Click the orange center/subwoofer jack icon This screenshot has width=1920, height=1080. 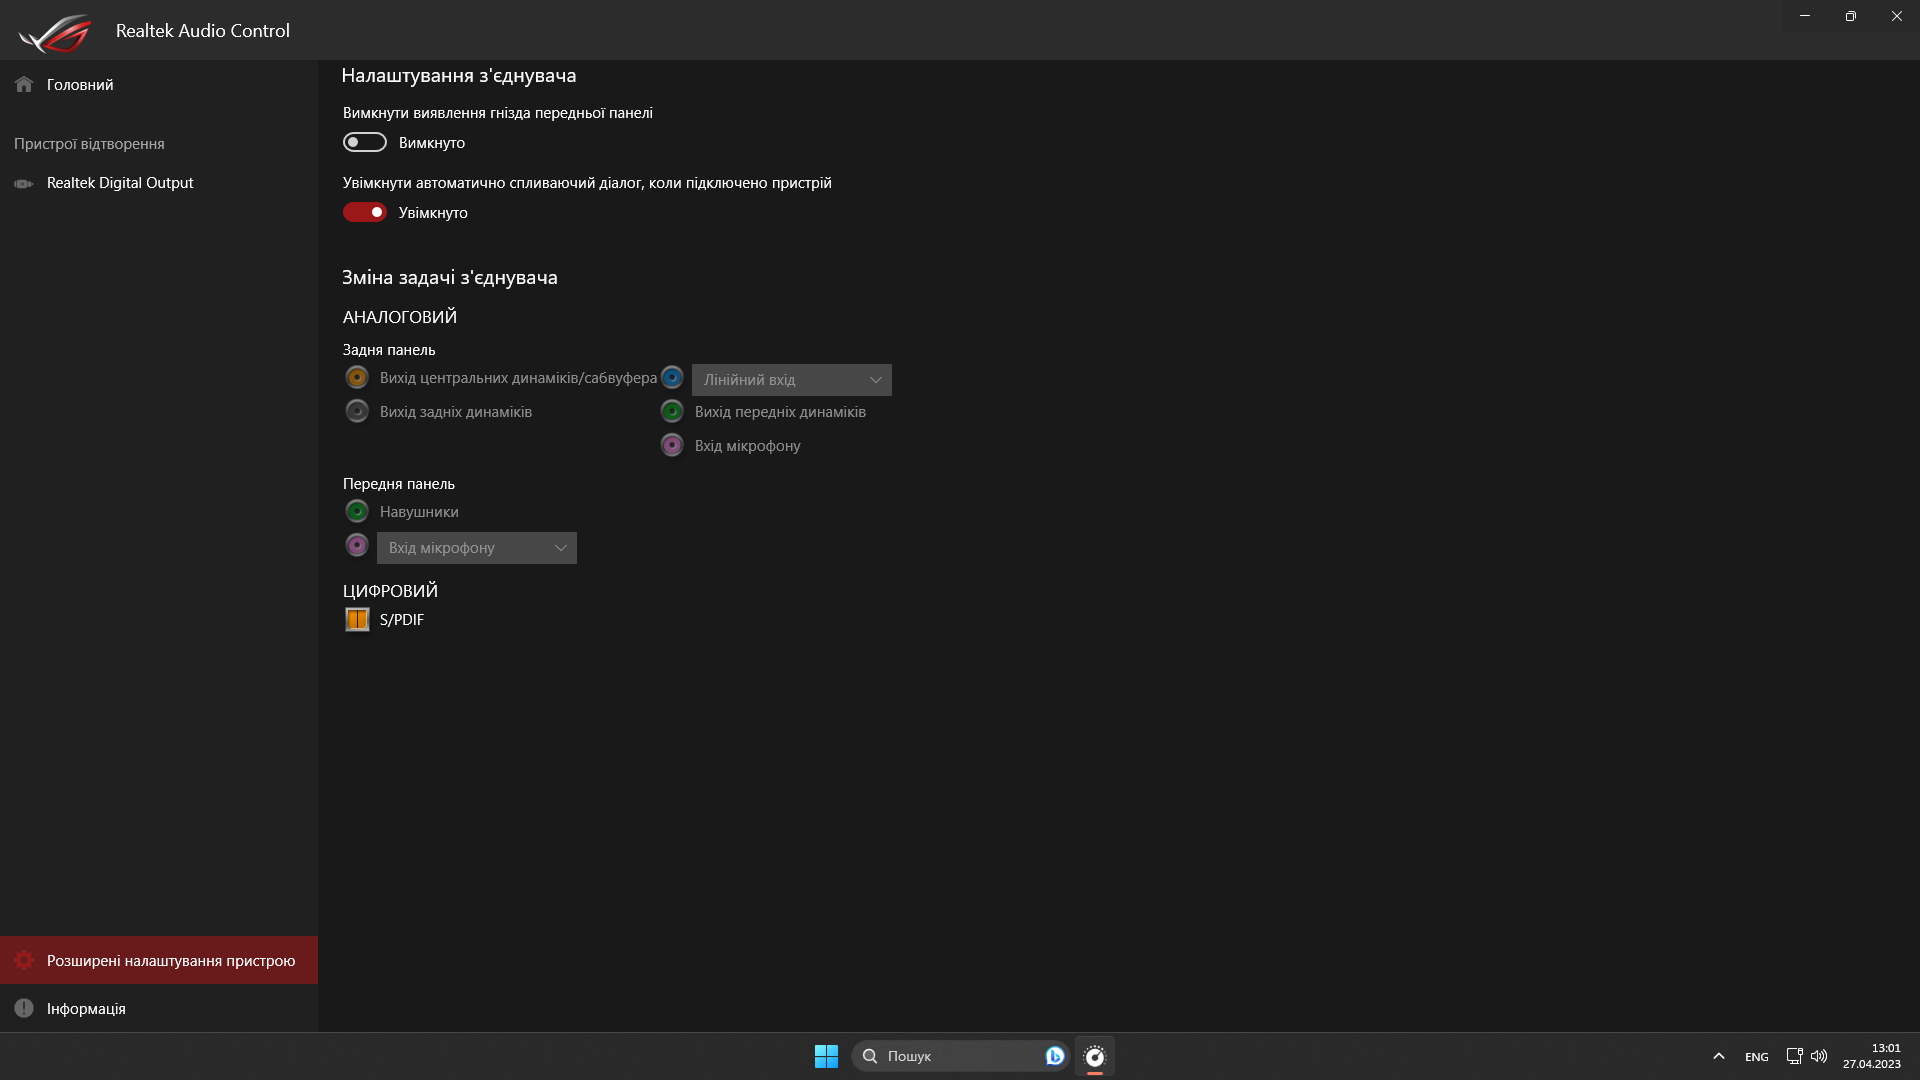357,377
